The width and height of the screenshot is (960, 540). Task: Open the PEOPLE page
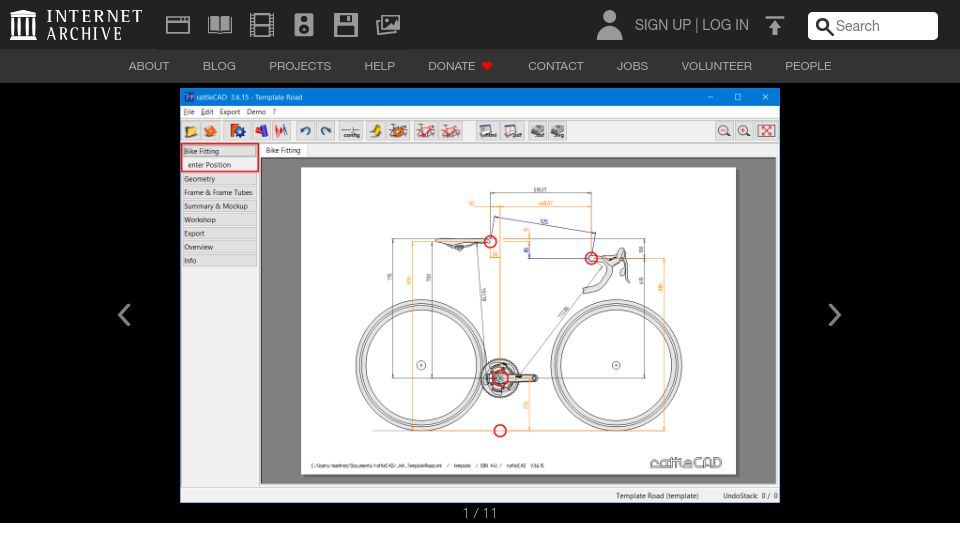(x=808, y=66)
